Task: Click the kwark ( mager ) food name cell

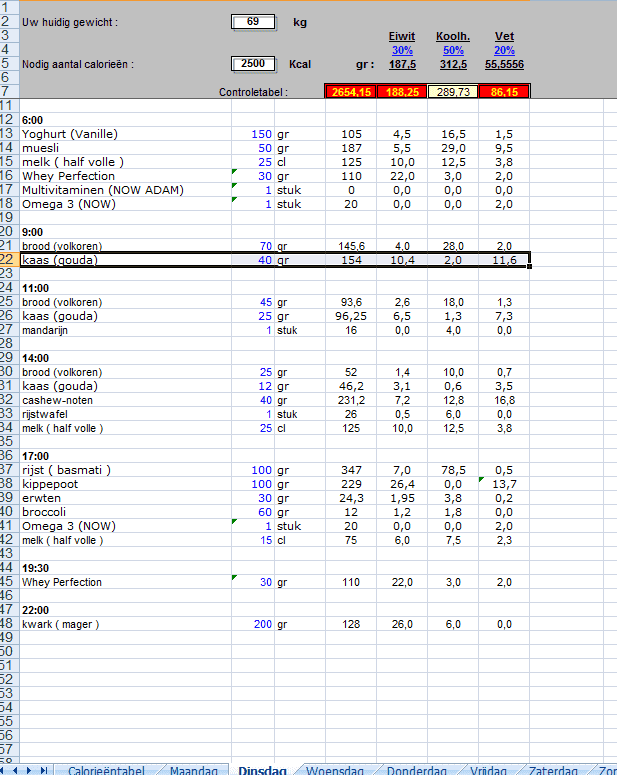Action: pyautogui.click(x=62, y=625)
